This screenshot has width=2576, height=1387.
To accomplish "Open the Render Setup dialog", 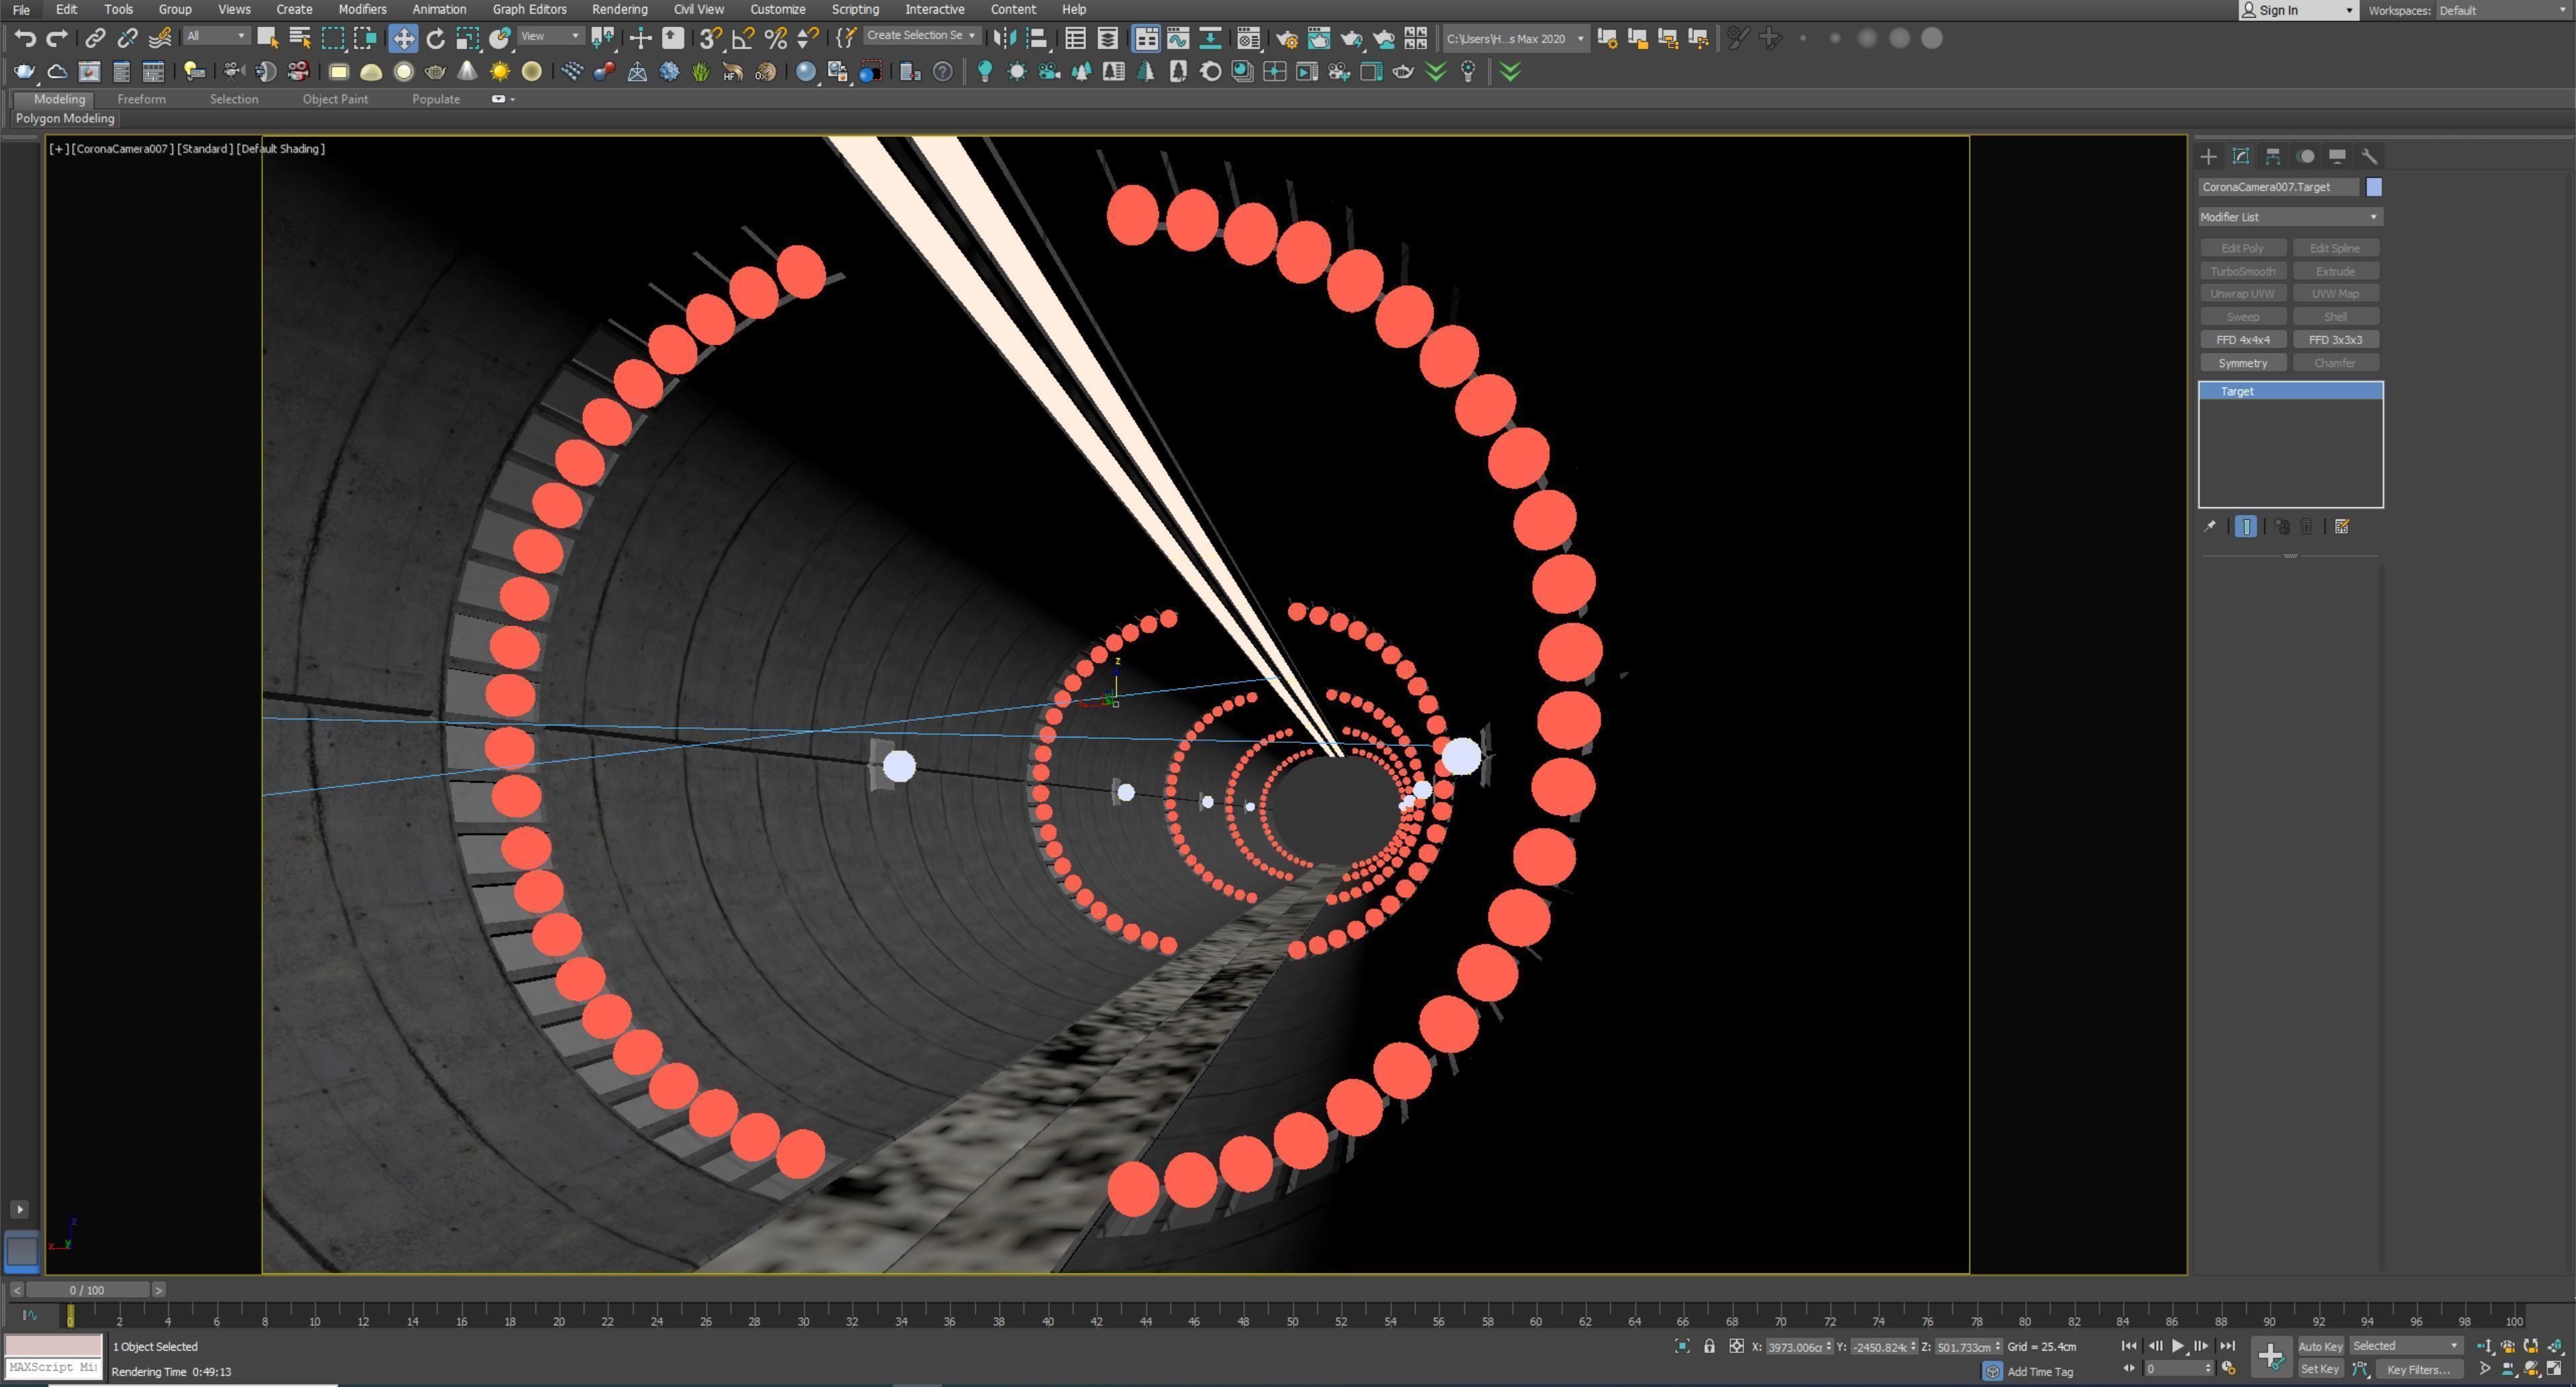I will pyautogui.click(x=1287, y=38).
